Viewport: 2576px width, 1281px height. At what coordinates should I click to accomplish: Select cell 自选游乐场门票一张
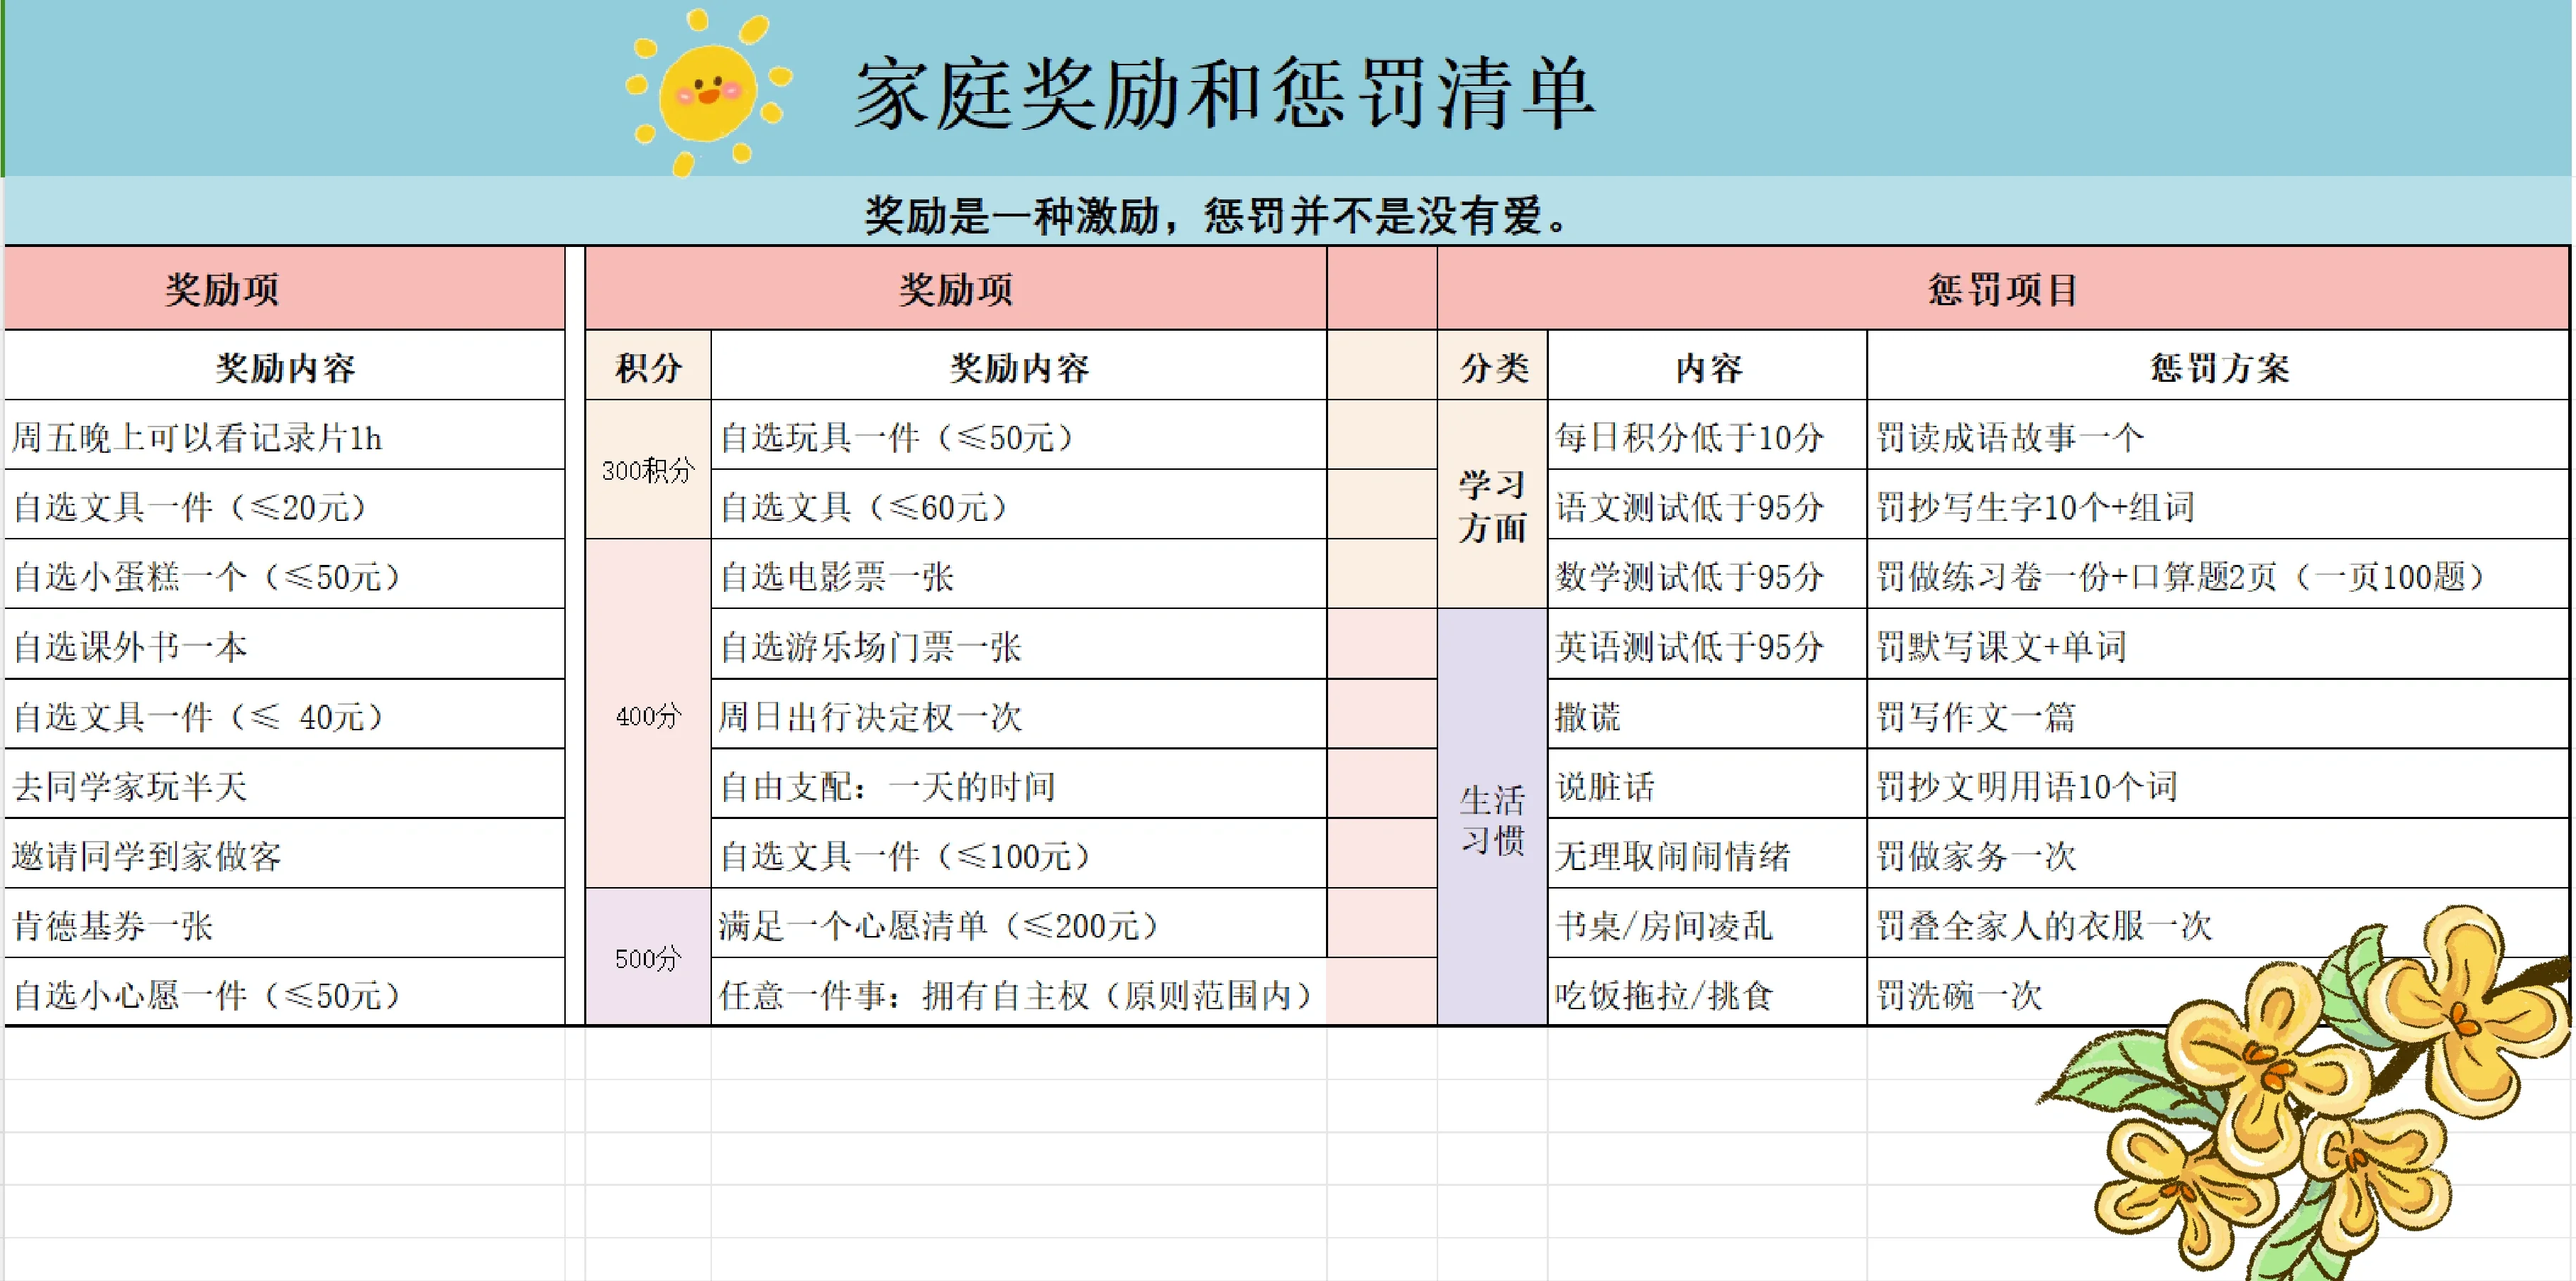[1019, 645]
